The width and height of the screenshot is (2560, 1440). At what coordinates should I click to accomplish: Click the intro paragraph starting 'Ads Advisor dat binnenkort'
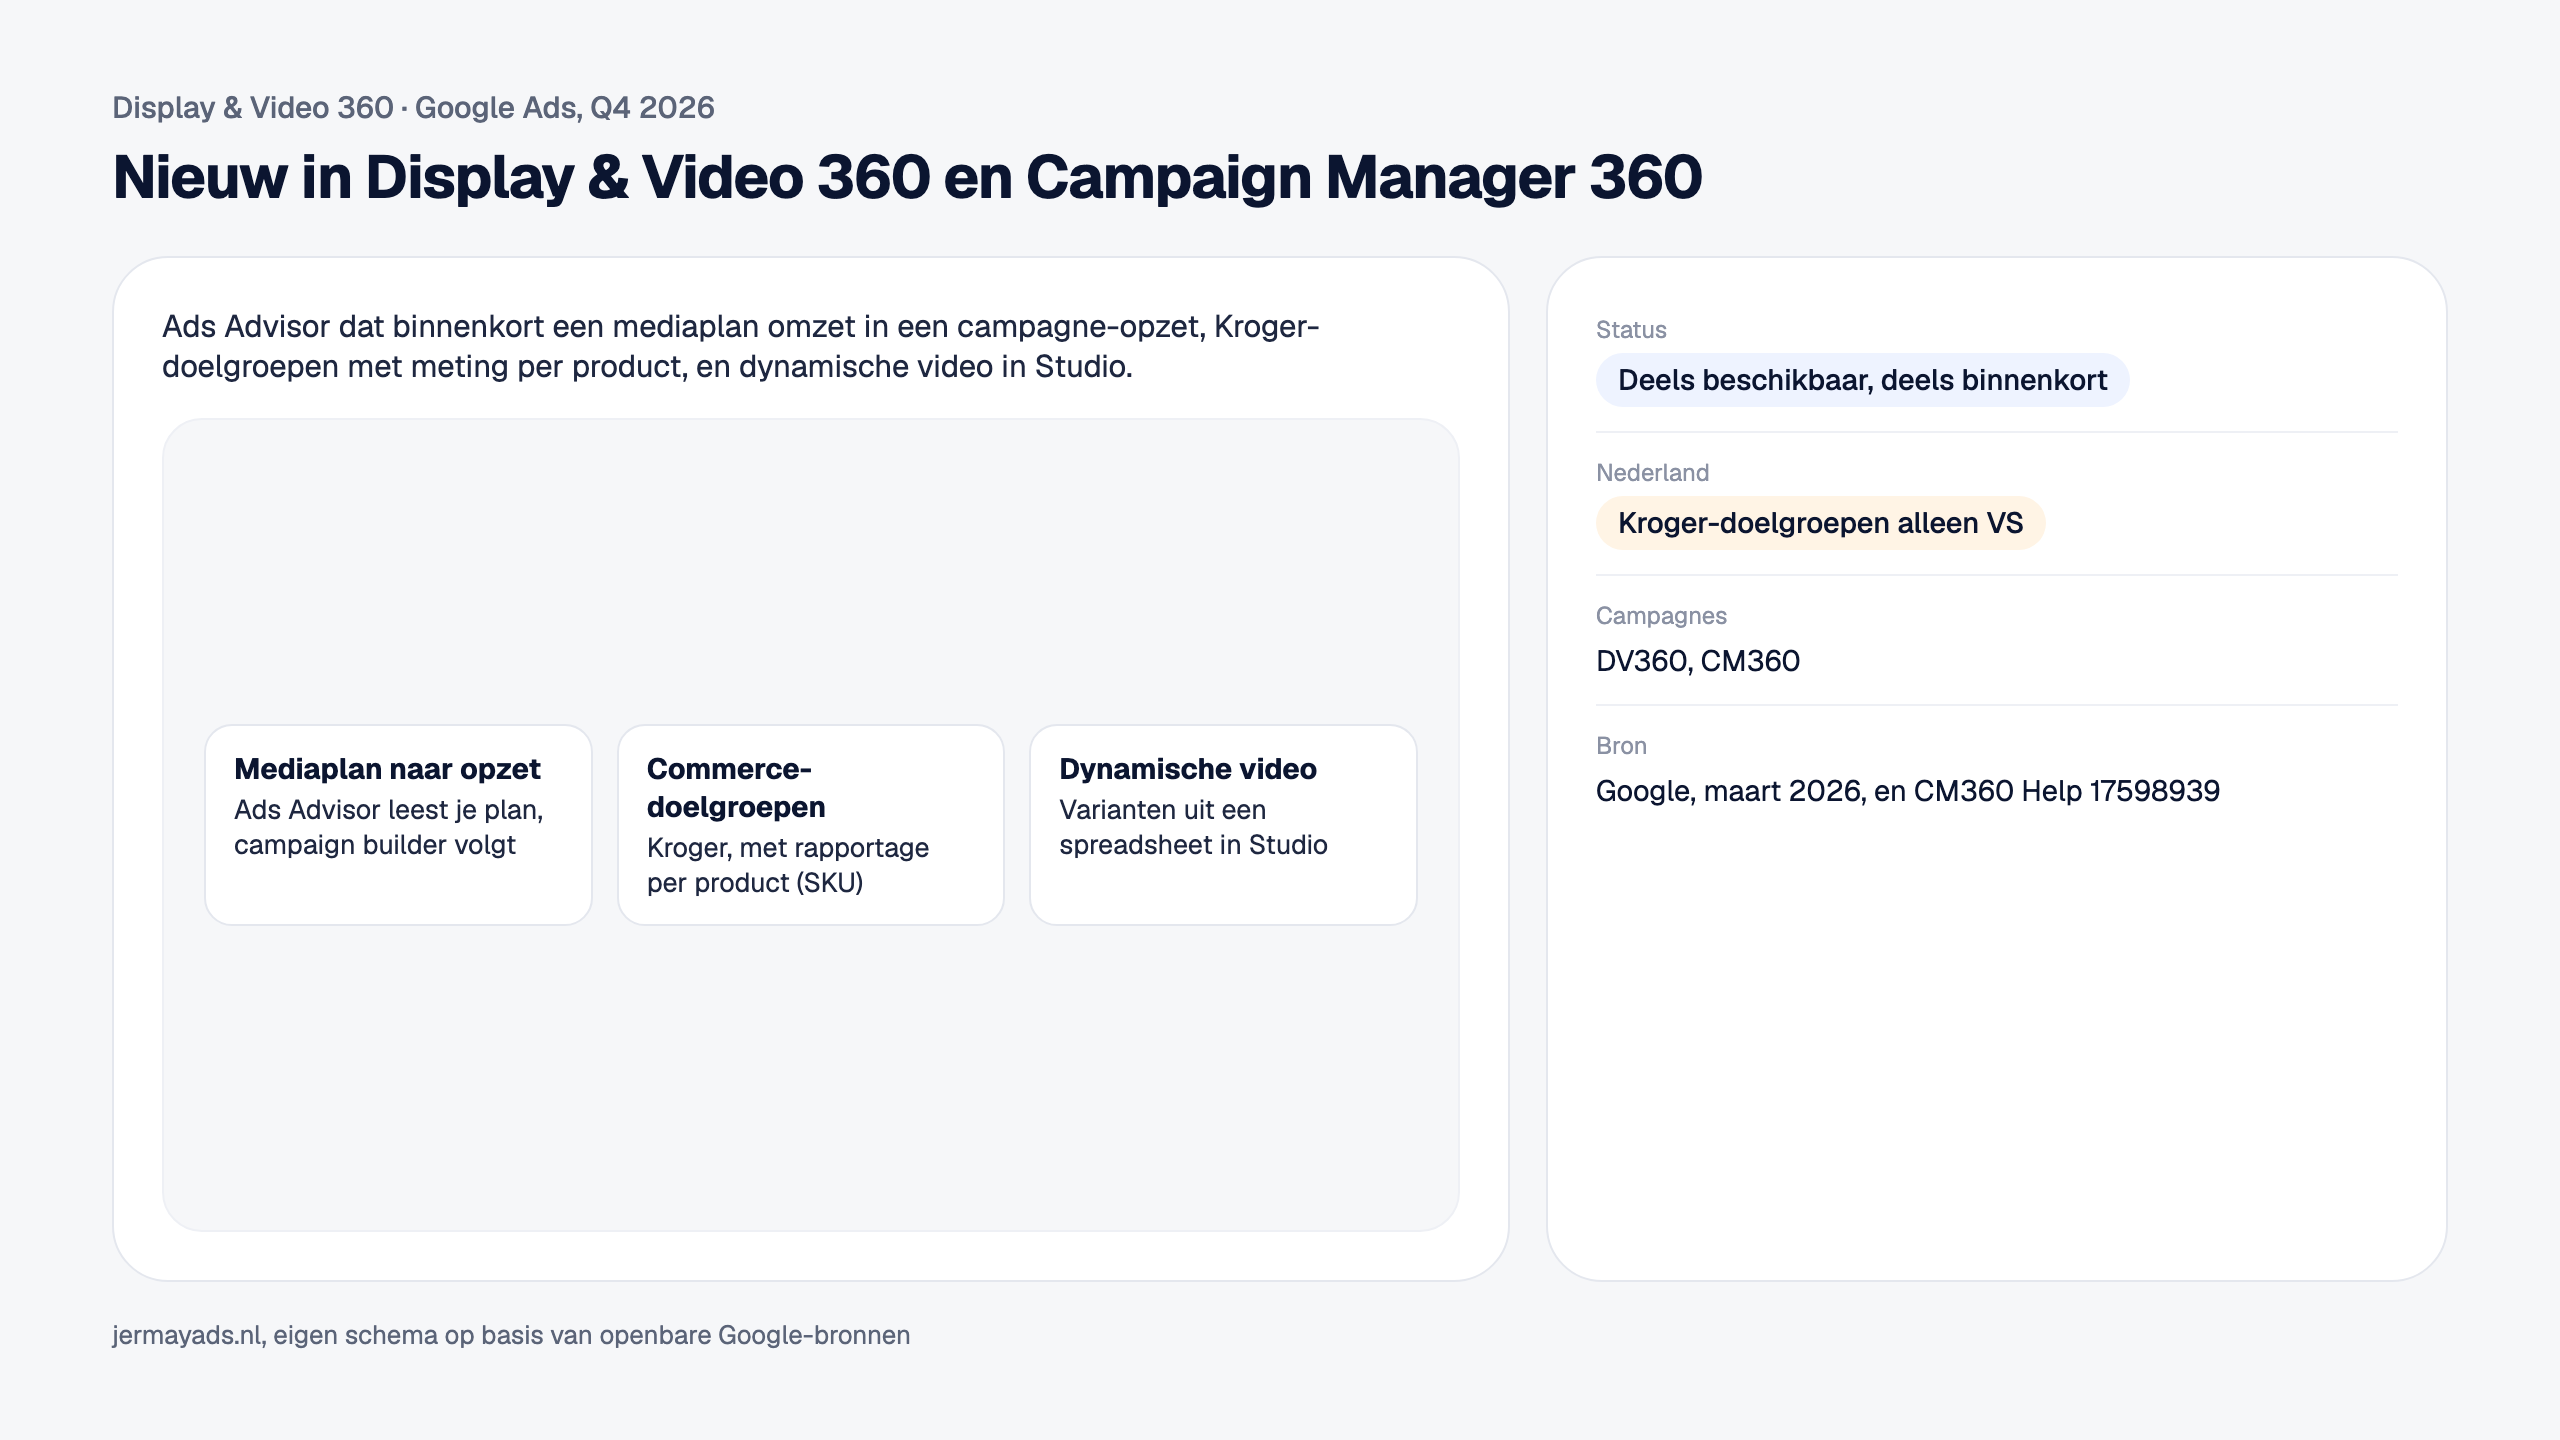coord(741,346)
